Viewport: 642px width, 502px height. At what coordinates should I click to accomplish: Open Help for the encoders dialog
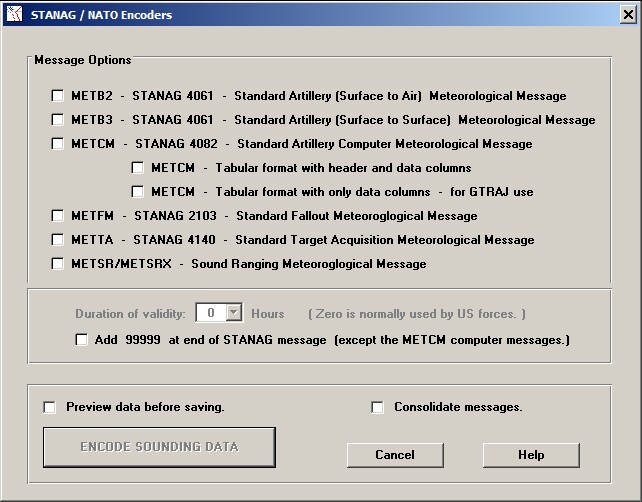tap(531, 455)
